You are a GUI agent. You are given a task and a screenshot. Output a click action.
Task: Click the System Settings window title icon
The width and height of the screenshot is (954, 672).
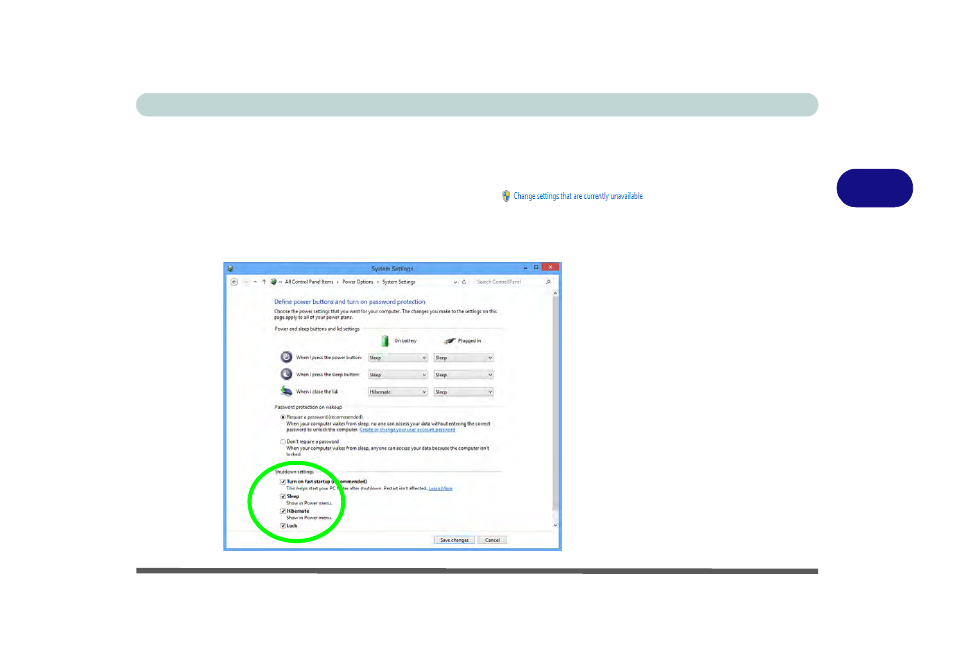coord(231,268)
